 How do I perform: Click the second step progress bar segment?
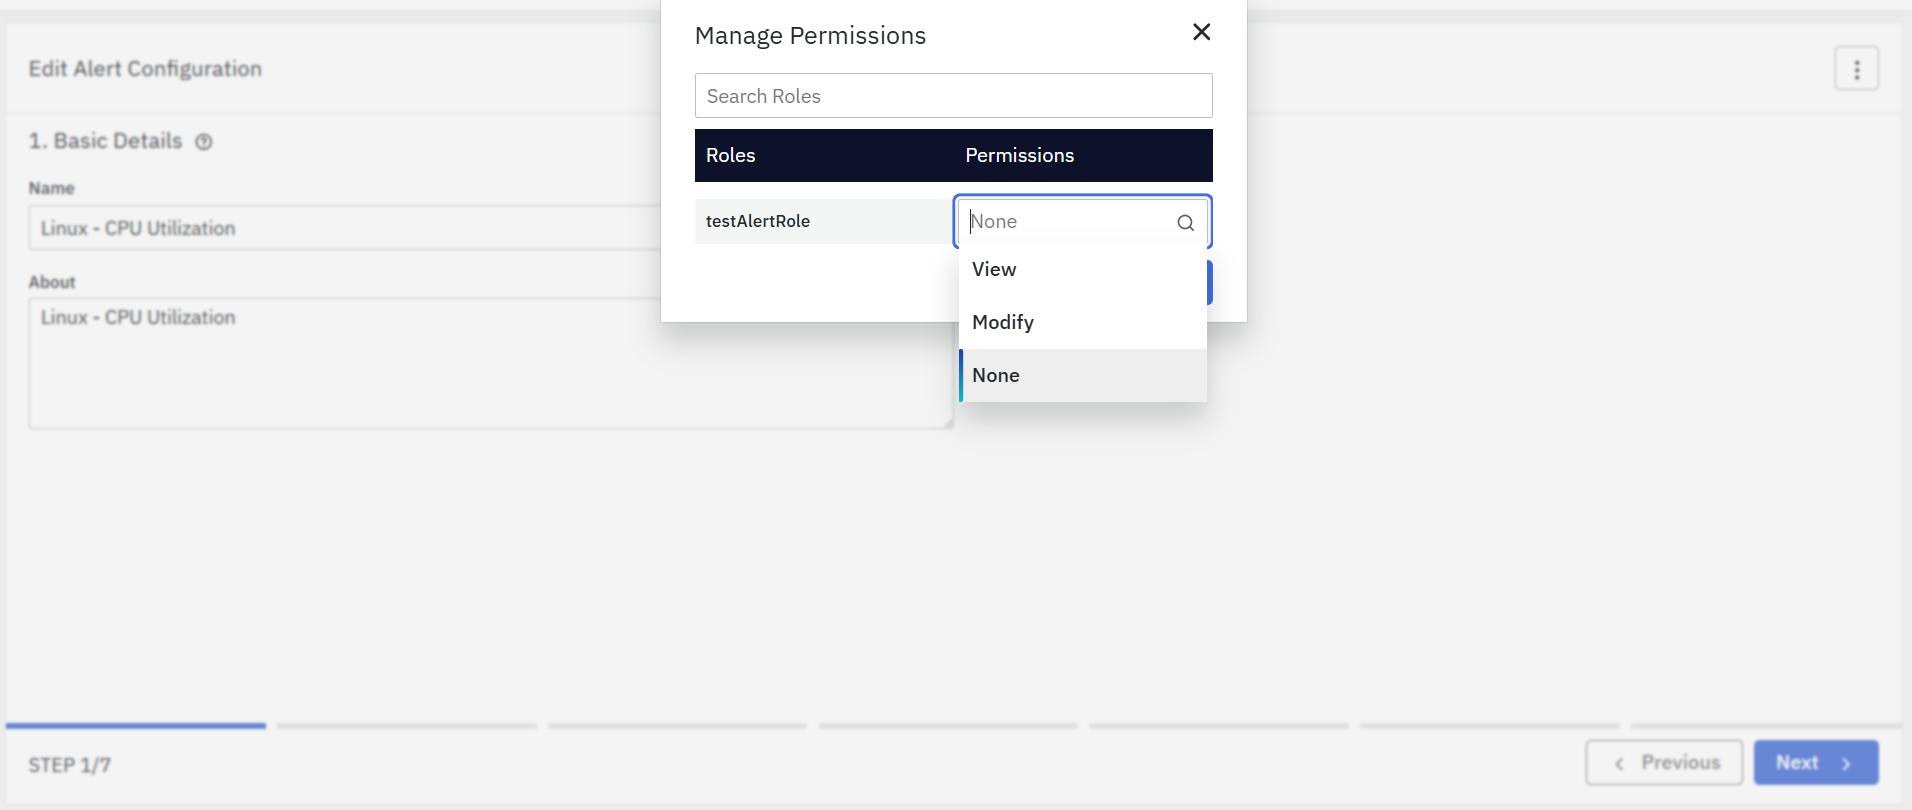click(407, 726)
